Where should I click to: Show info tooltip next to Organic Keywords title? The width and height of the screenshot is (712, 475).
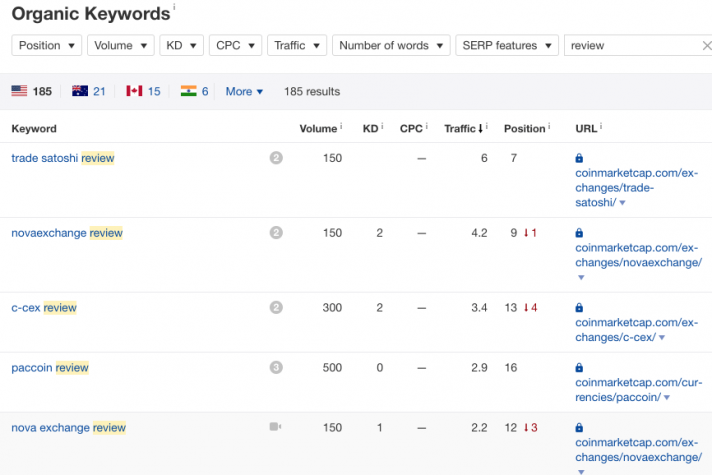(x=174, y=6)
